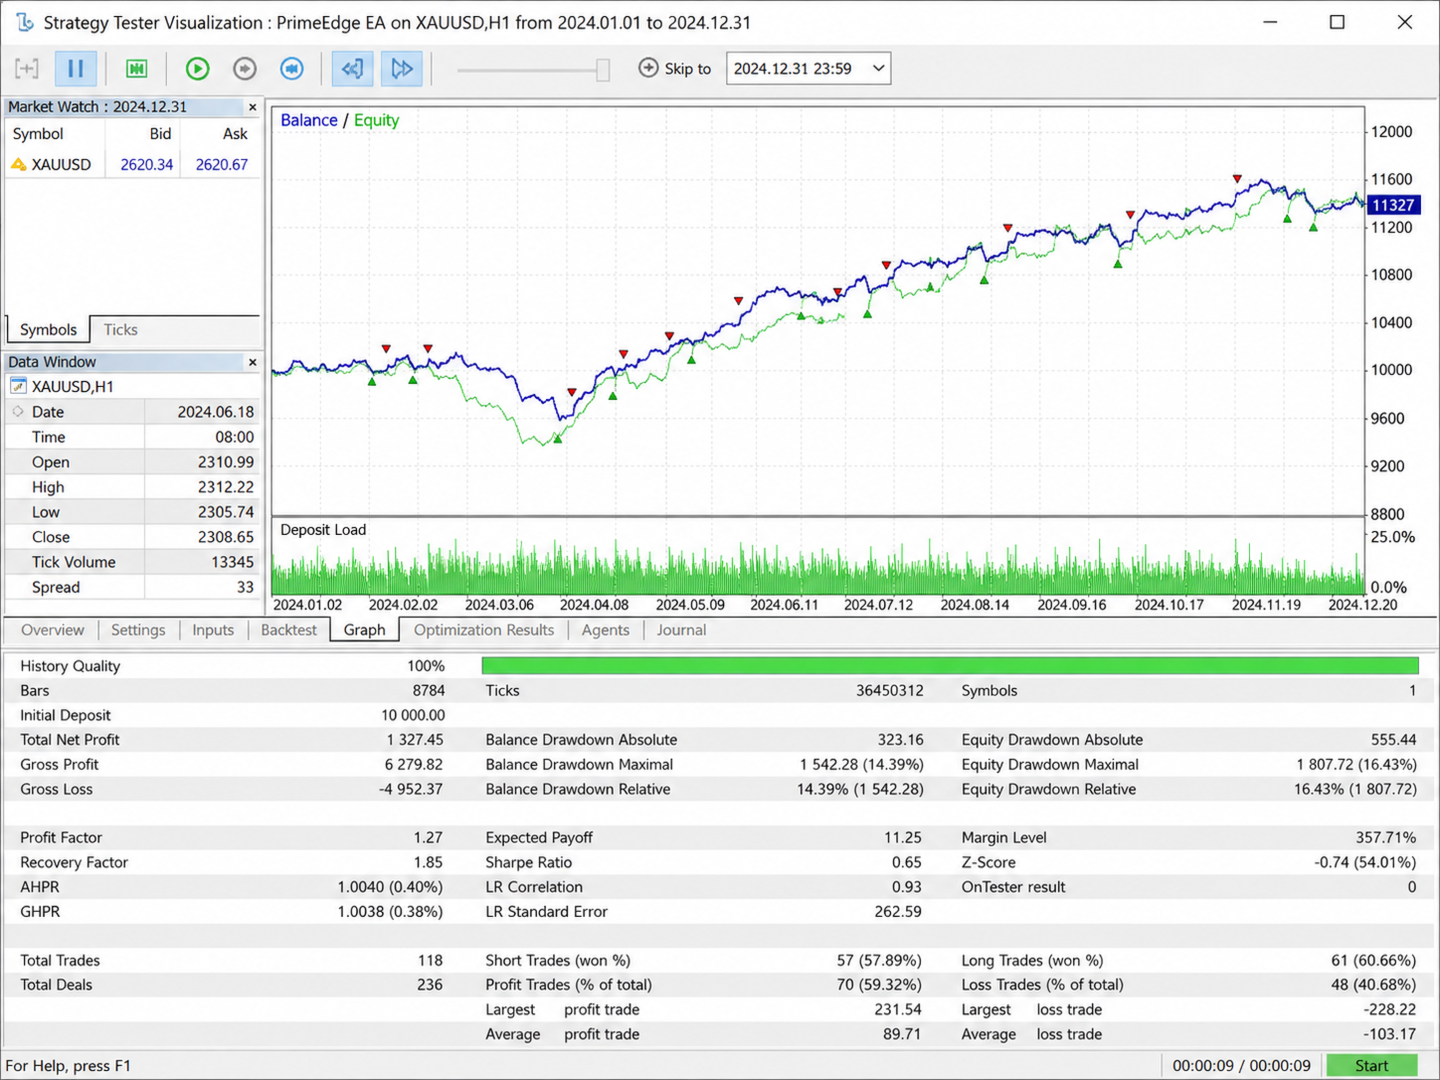Open the Skip to date dropdown
1440x1080 pixels.
(x=808, y=68)
